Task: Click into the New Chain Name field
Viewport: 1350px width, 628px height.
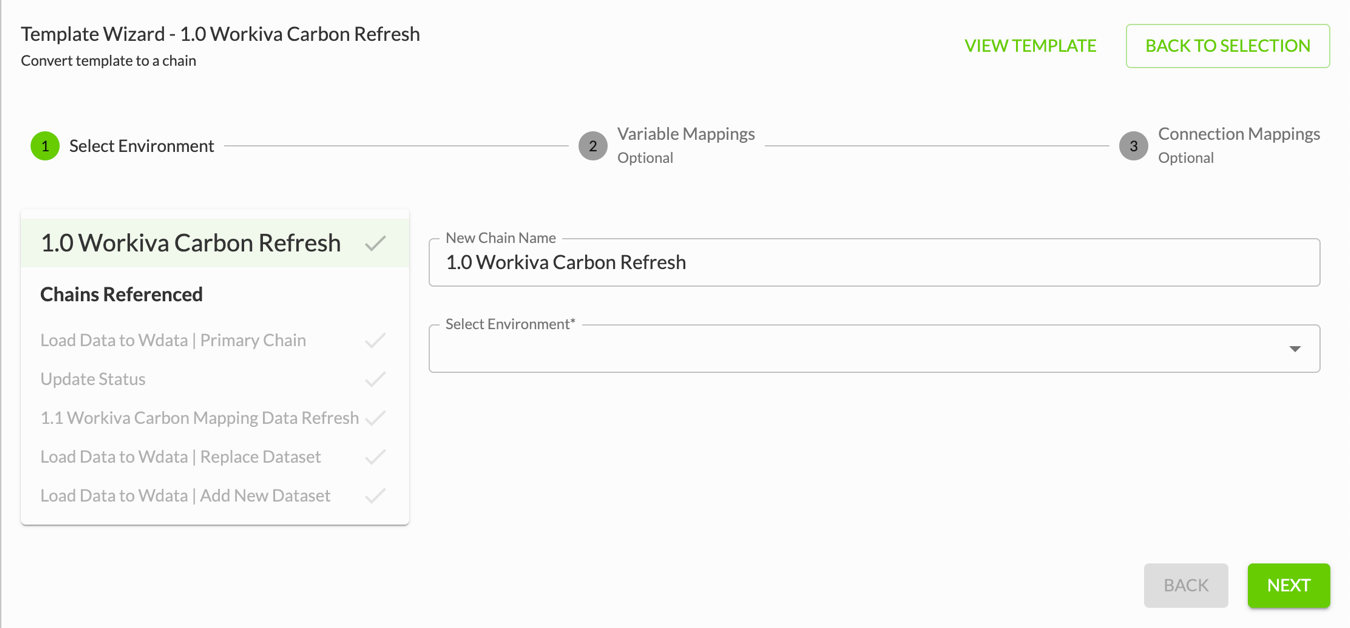Action: [x=874, y=262]
